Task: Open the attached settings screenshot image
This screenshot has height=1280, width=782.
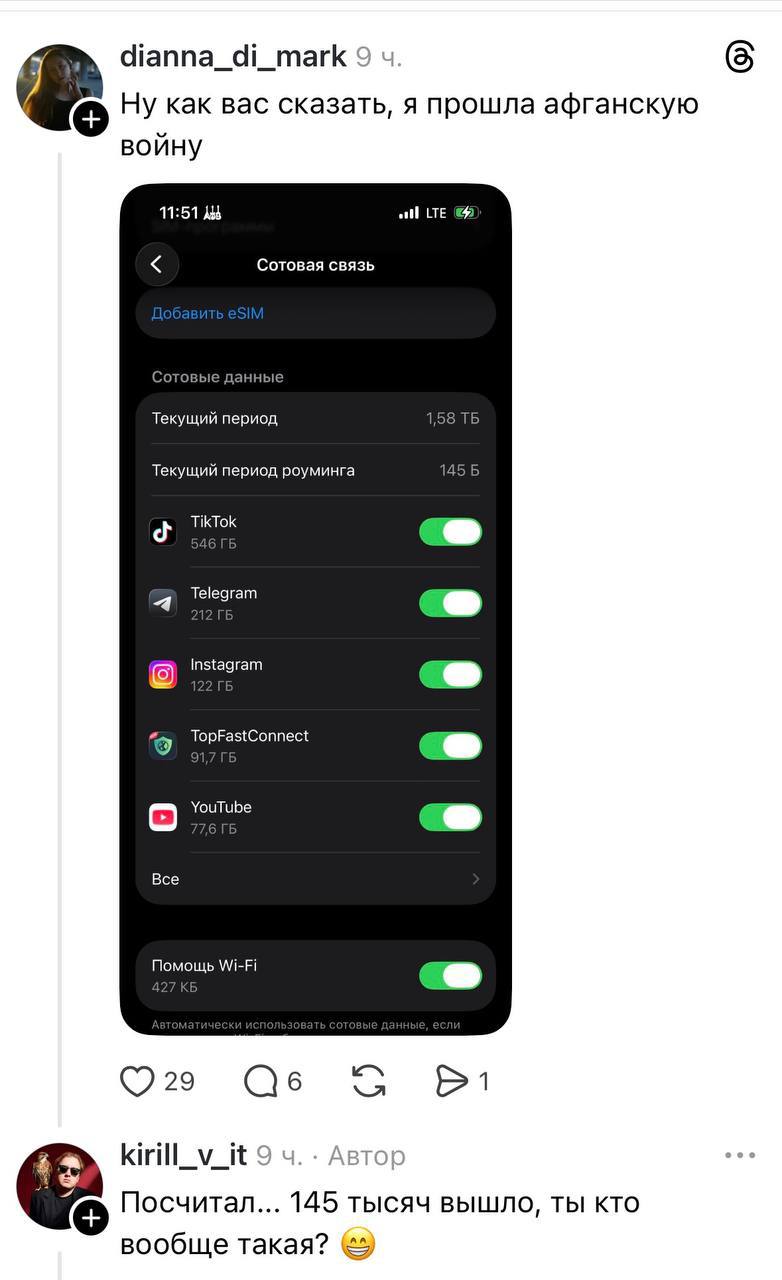Action: pyautogui.click(x=316, y=609)
